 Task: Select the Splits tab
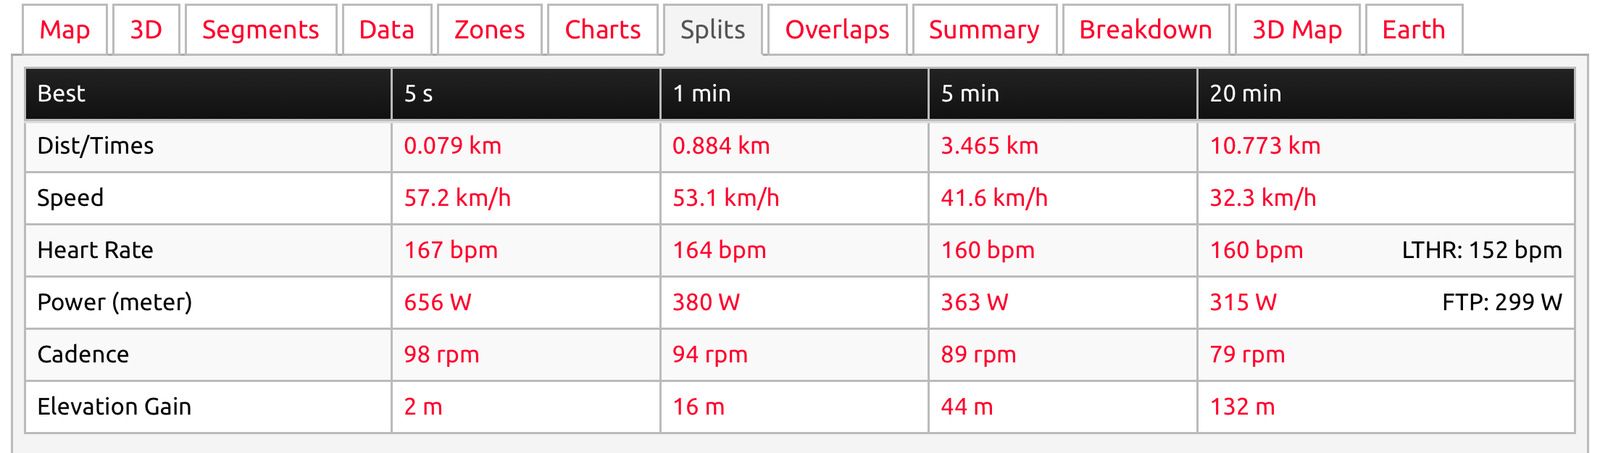point(712,30)
